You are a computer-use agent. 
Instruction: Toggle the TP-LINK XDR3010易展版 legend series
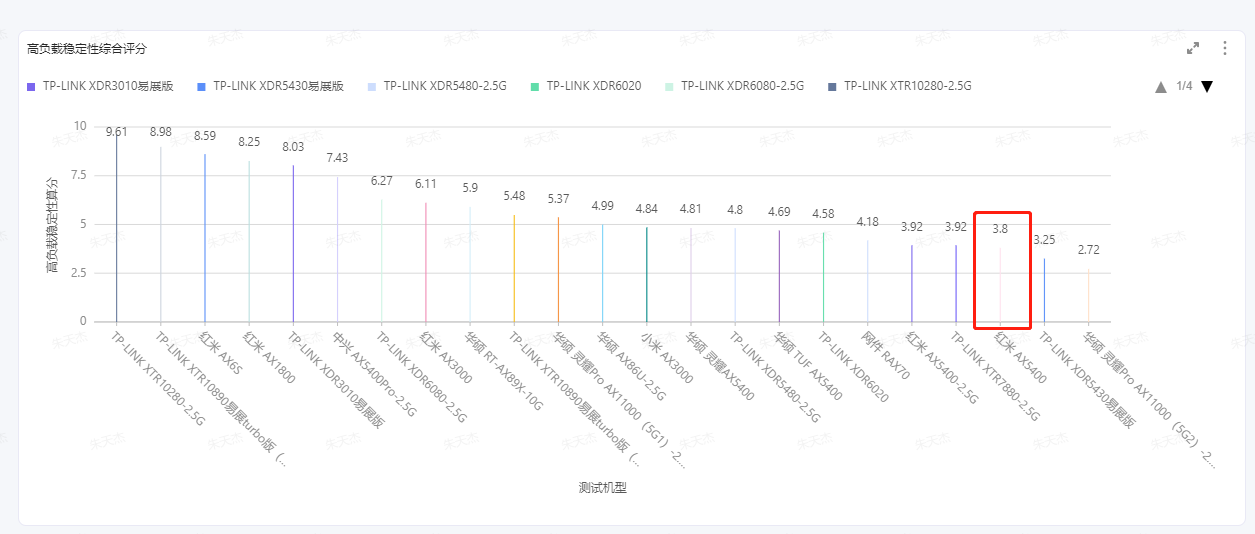point(101,86)
